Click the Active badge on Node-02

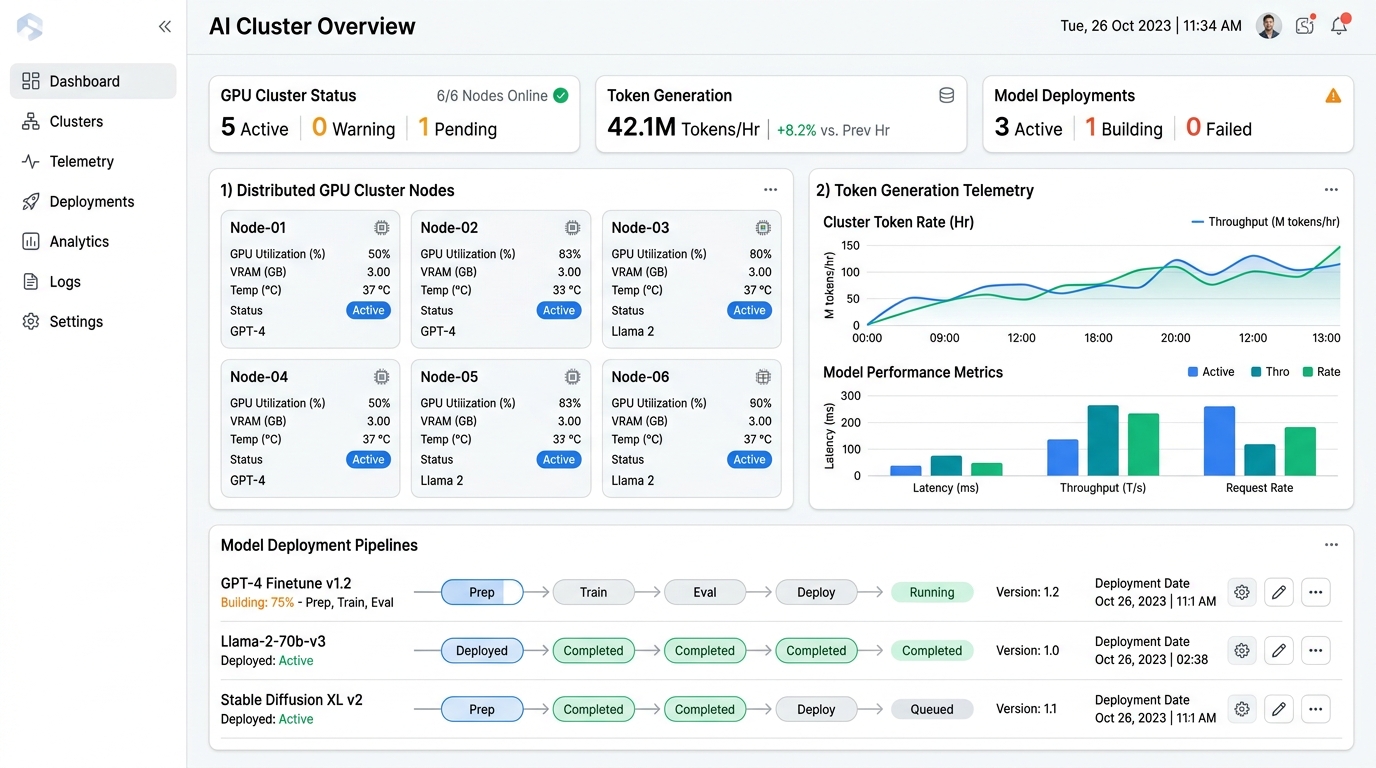(x=559, y=310)
